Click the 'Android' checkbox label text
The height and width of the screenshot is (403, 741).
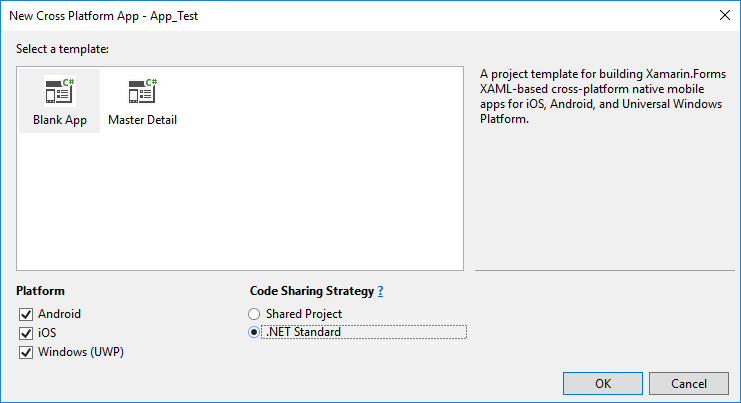coord(60,314)
